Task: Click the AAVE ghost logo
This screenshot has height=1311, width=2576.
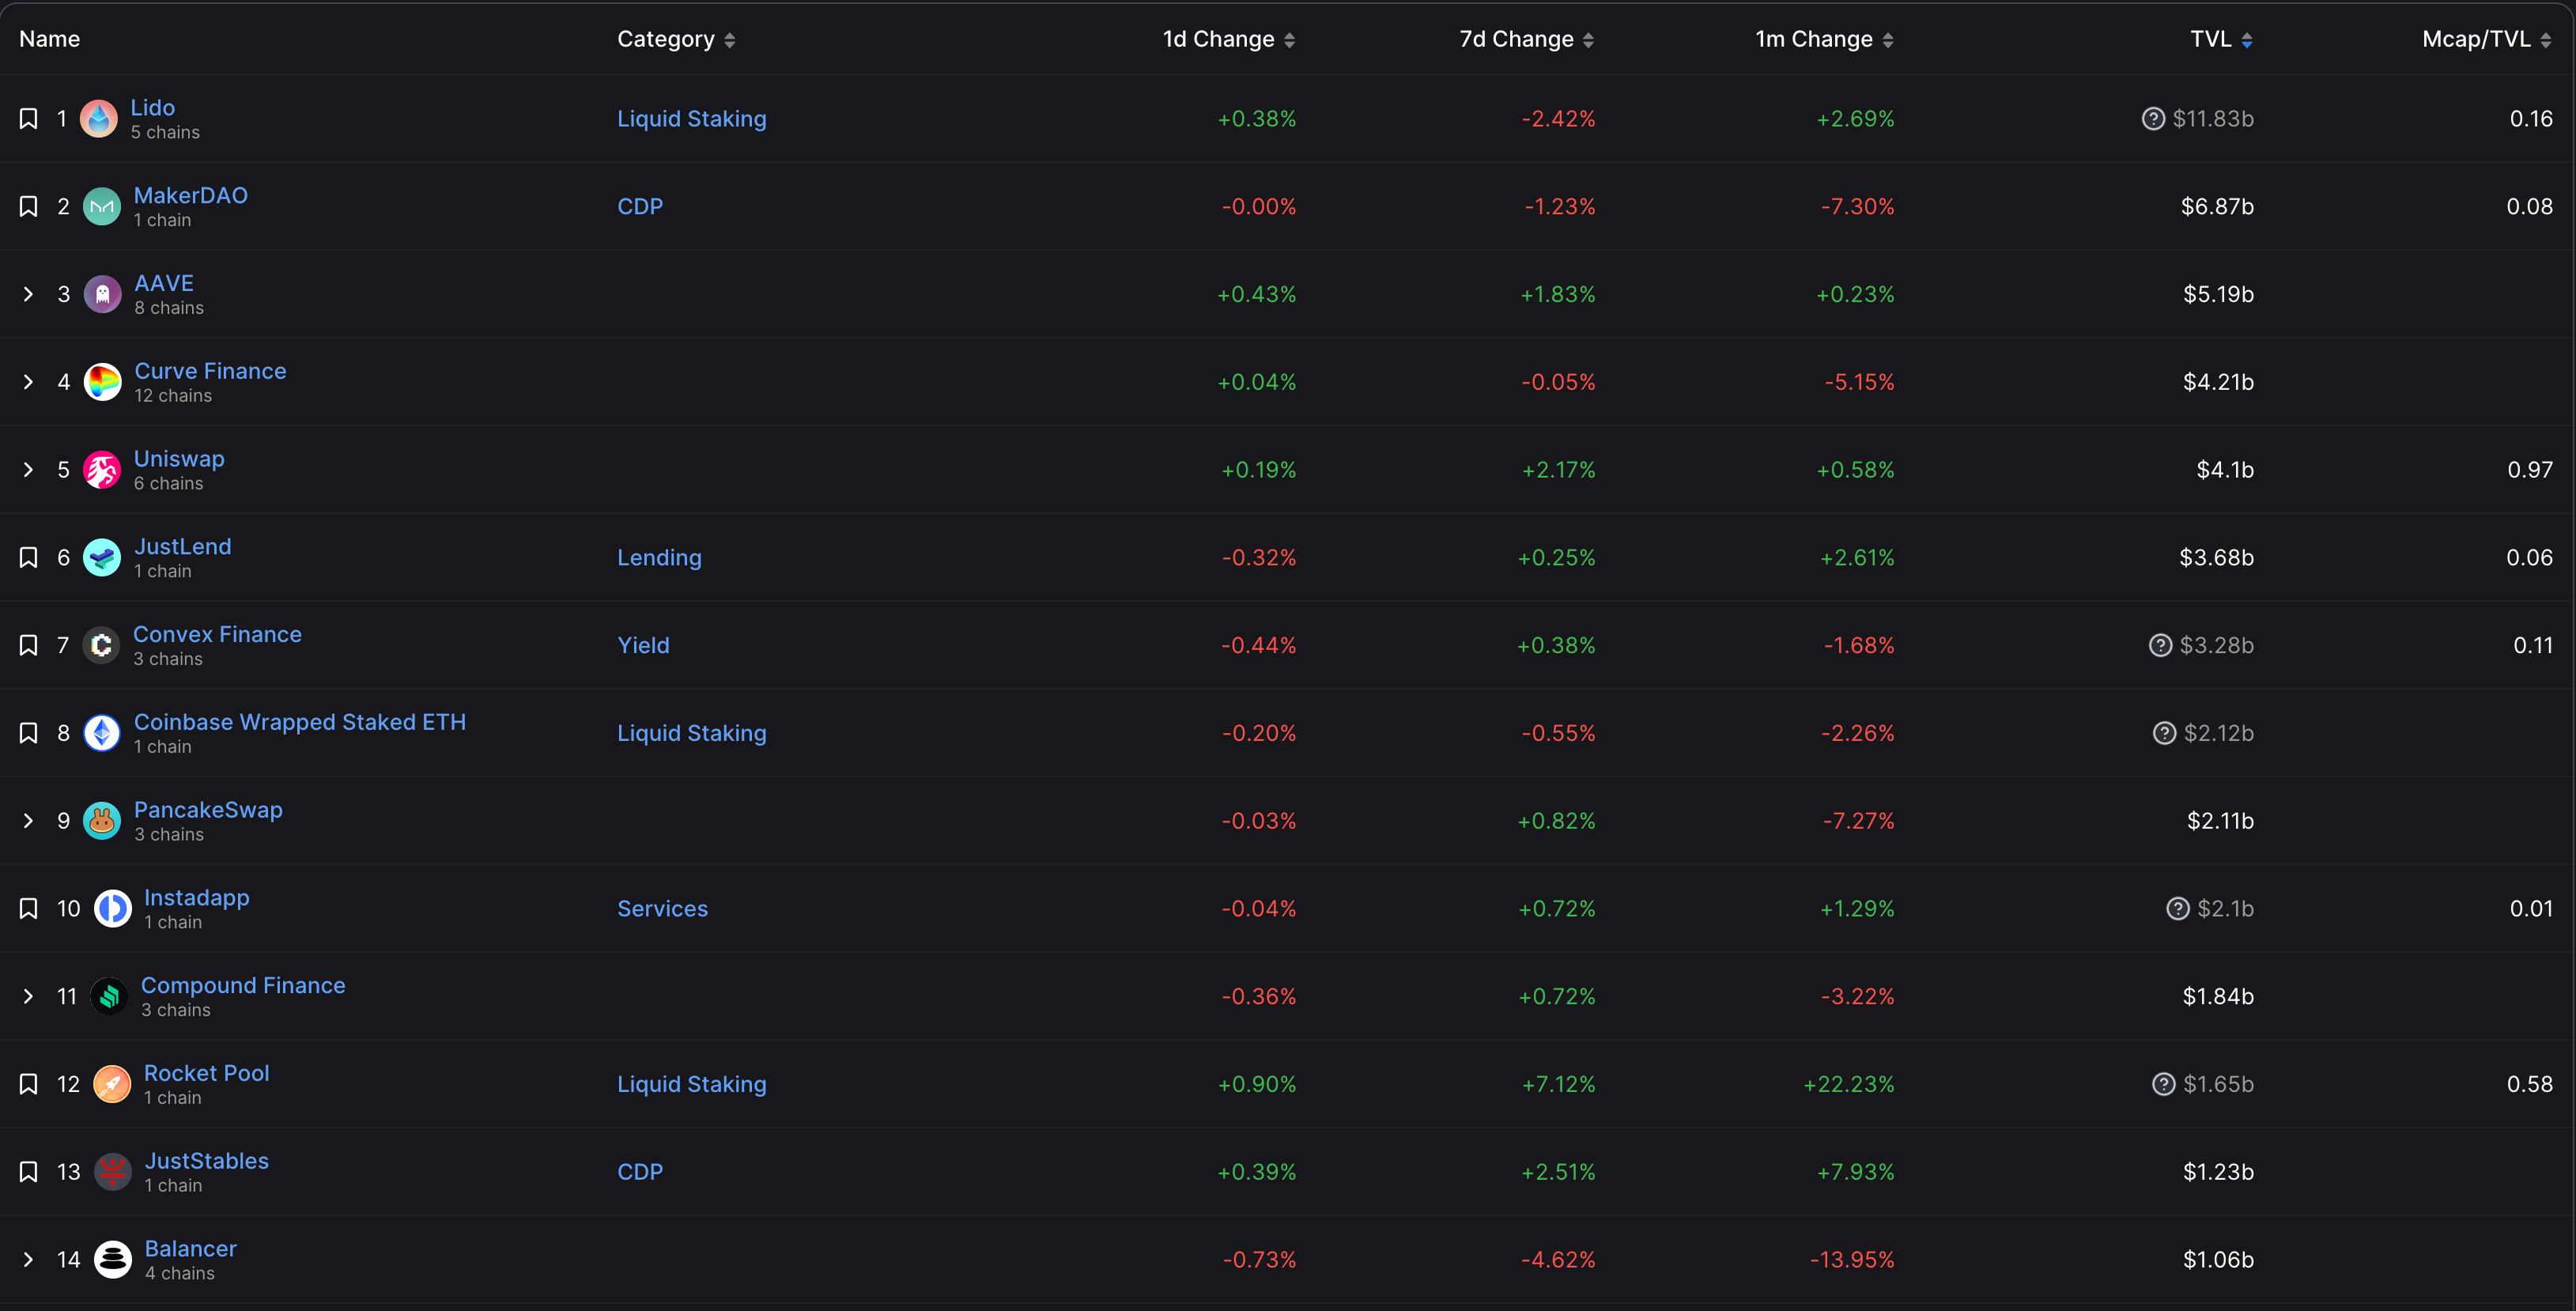Action: click(102, 295)
